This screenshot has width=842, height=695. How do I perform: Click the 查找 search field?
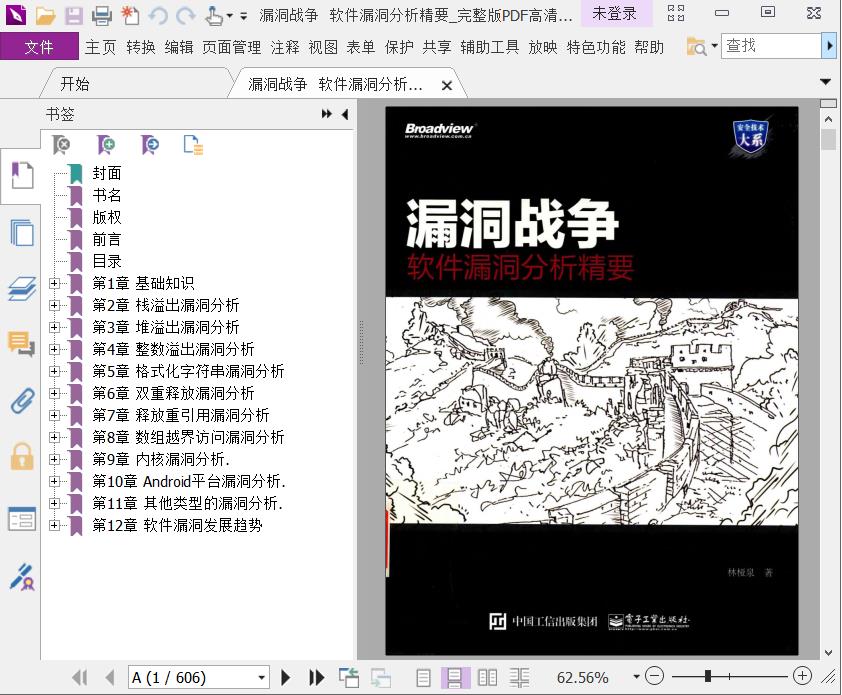771,47
